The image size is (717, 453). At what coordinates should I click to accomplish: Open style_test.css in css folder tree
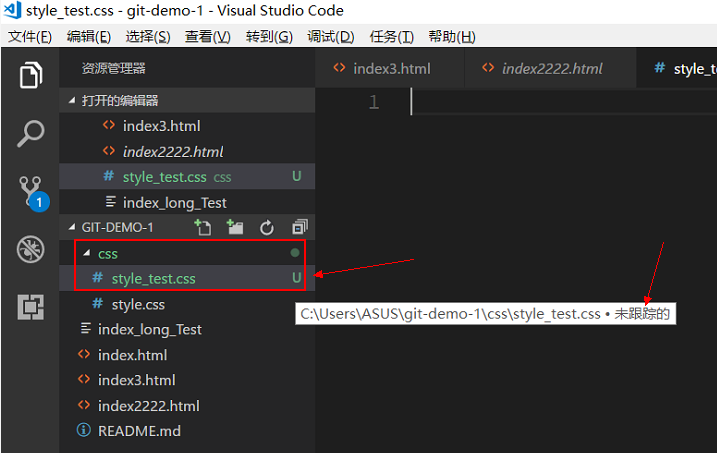(x=187, y=278)
